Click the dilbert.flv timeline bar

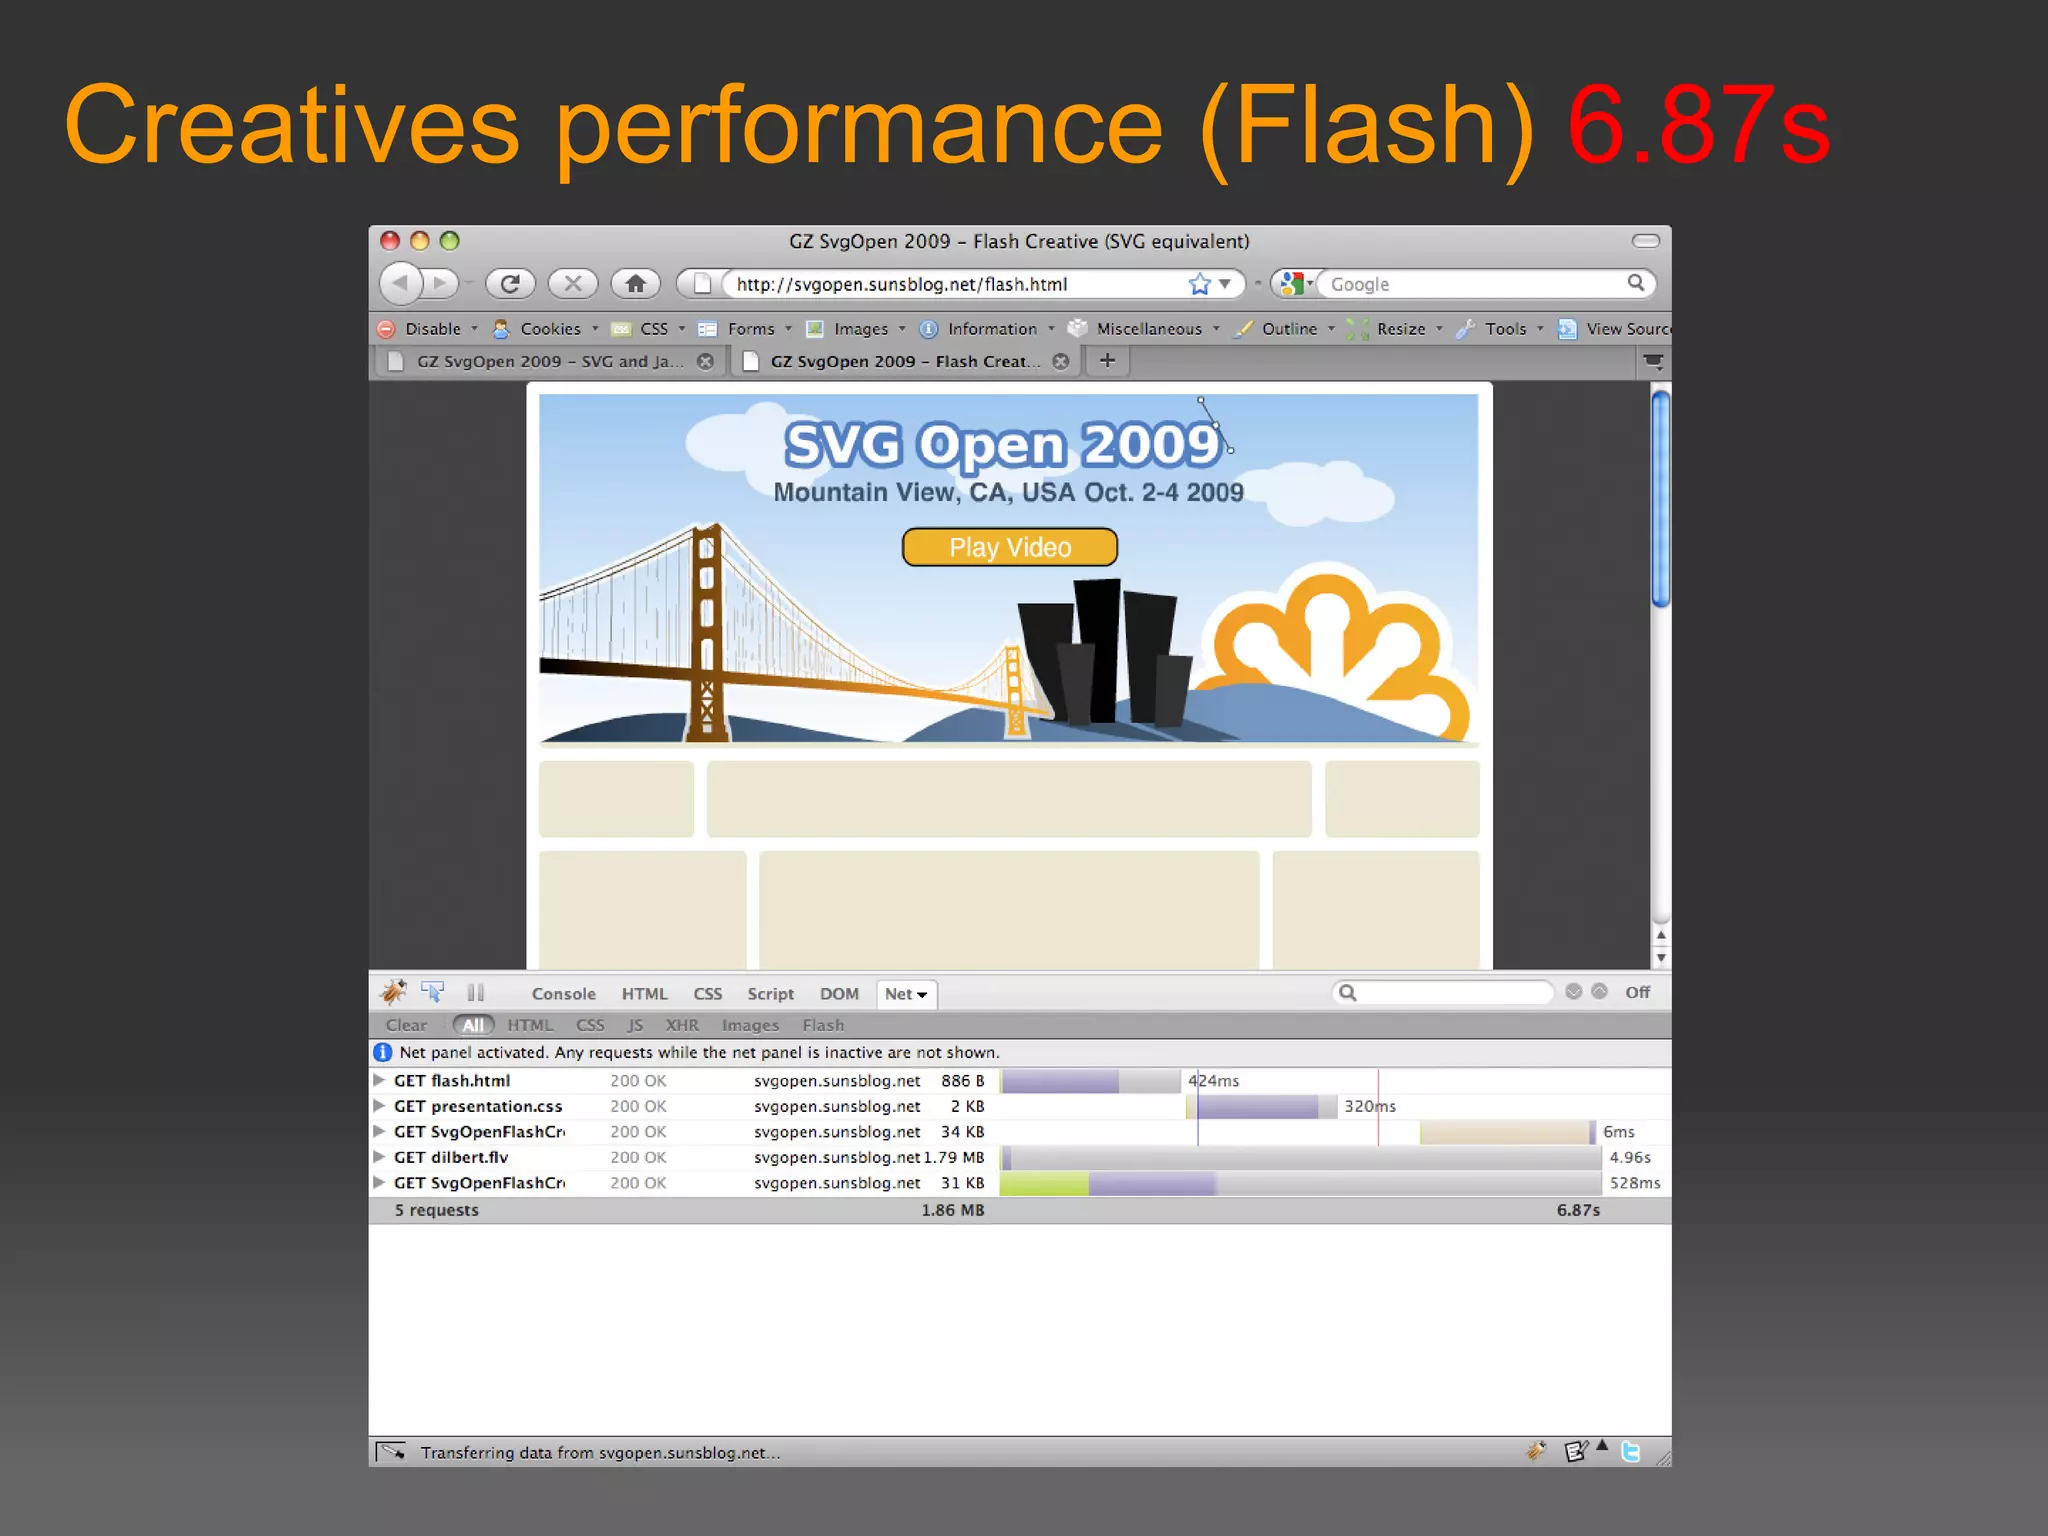[1300, 1158]
